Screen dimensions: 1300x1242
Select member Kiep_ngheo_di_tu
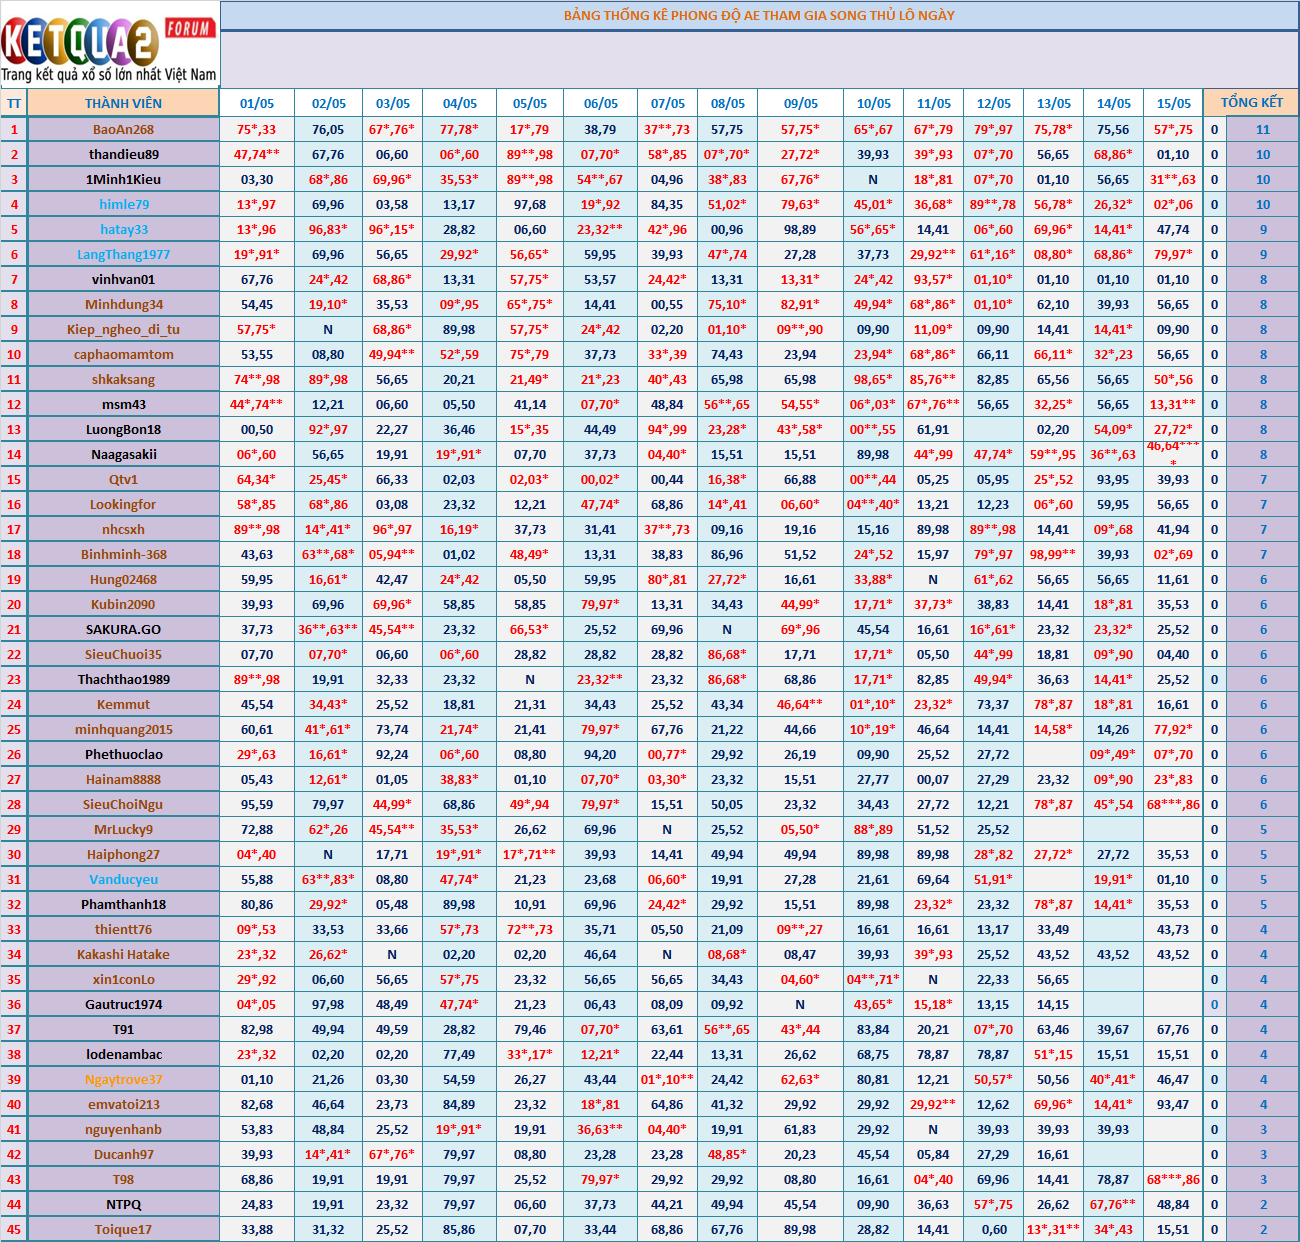123,329
